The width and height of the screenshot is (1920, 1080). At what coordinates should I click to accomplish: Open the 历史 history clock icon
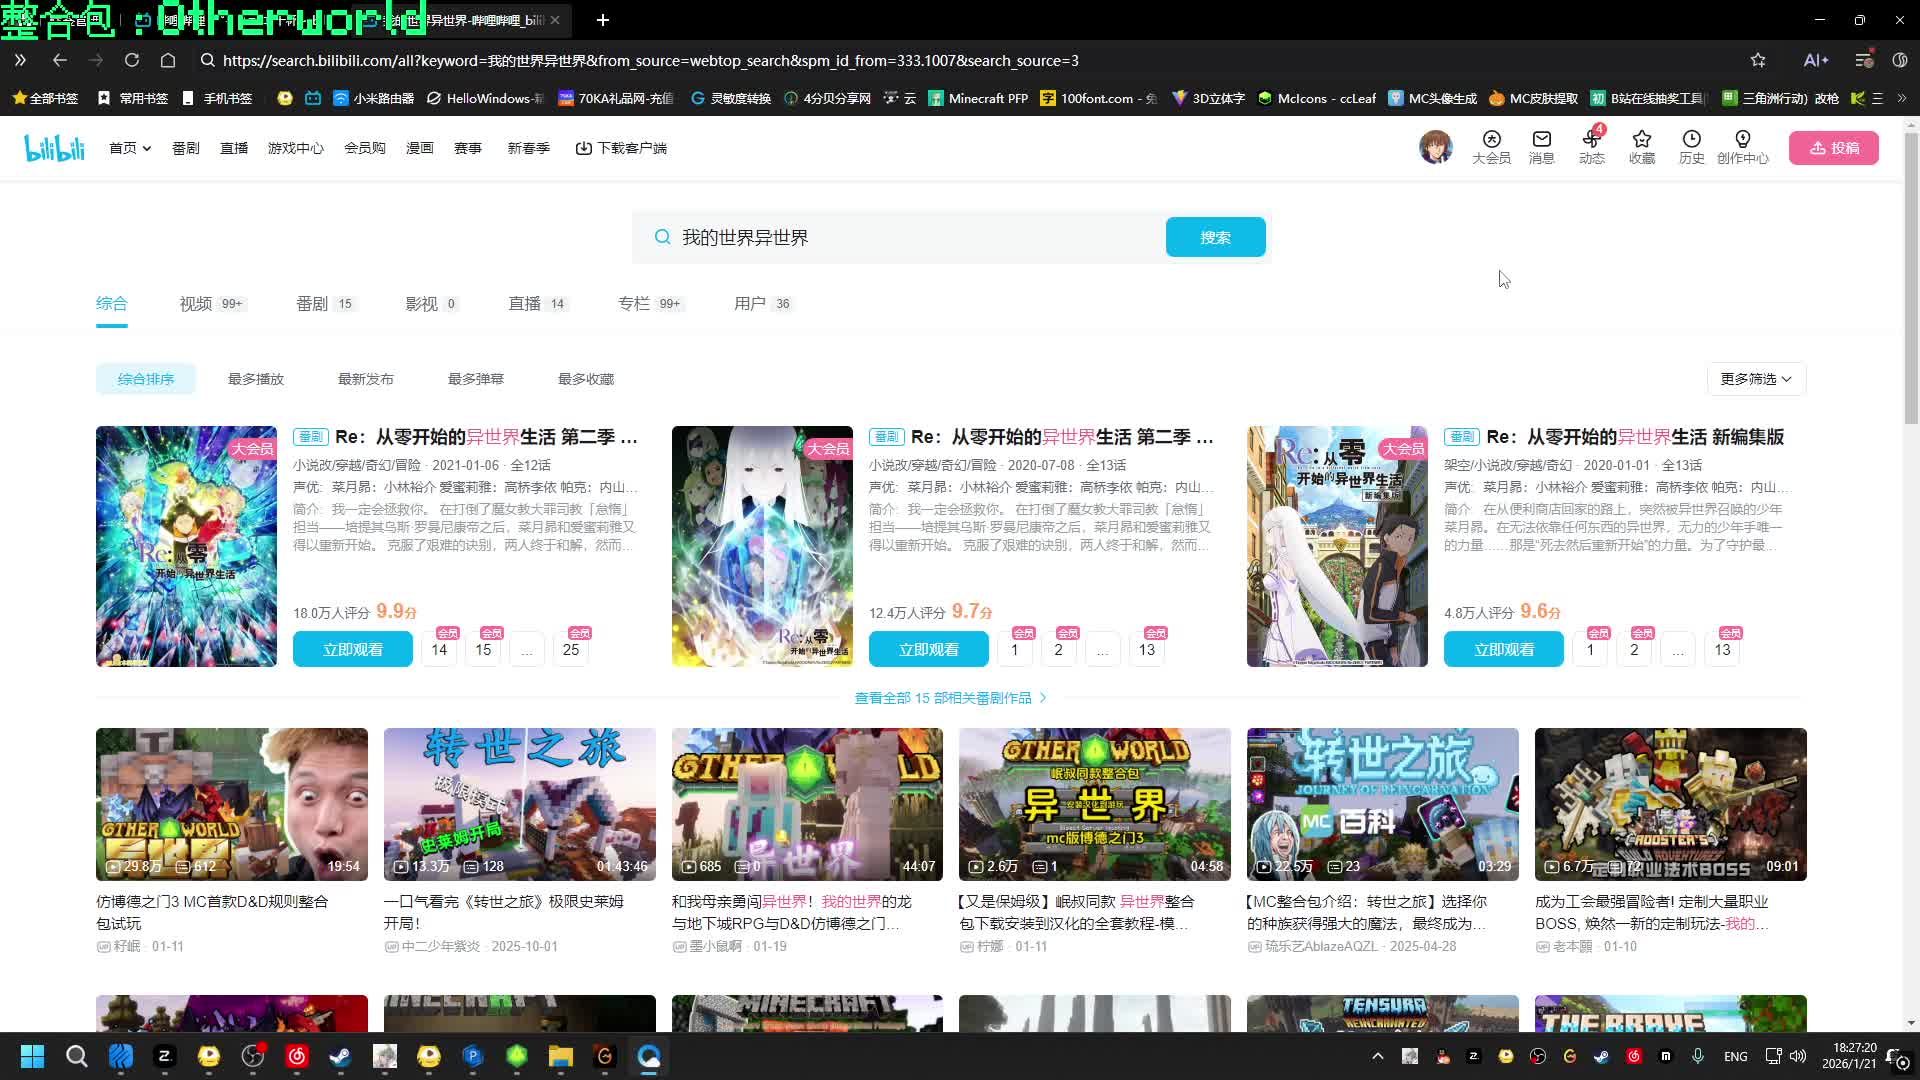pos(1691,140)
